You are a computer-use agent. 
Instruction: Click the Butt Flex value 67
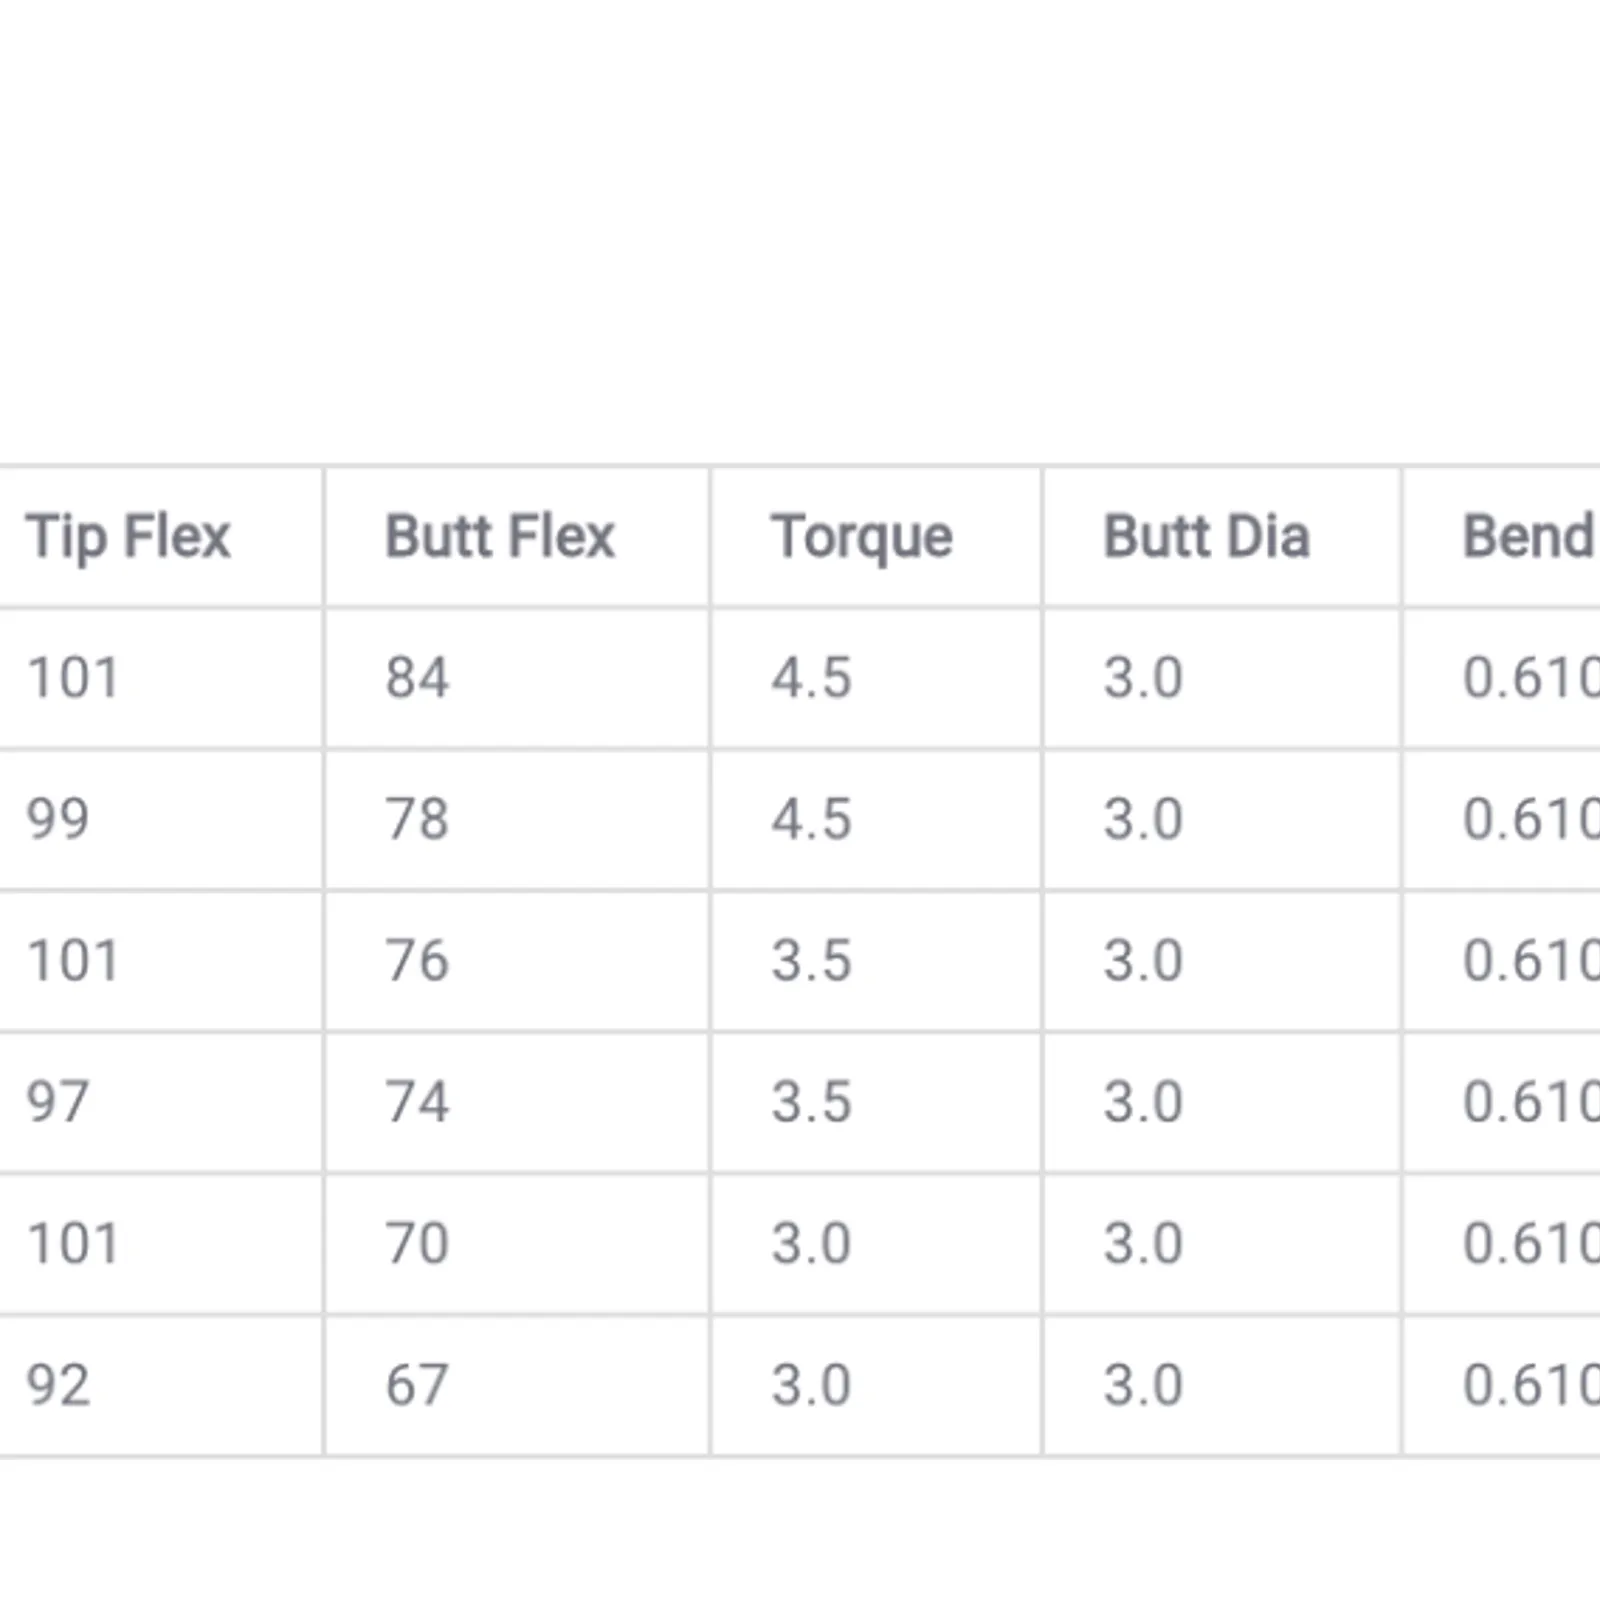click(x=418, y=1385)
